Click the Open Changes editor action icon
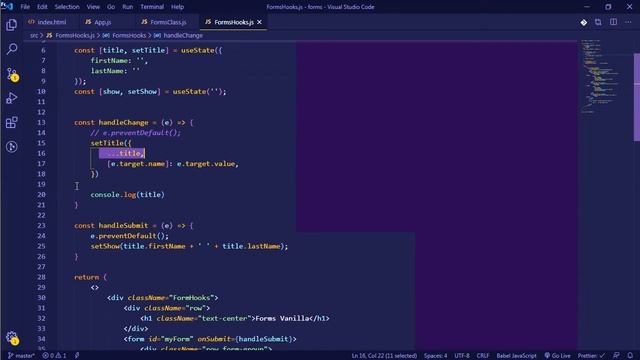This screenshot has height=360, width=640. coord(598,22)
